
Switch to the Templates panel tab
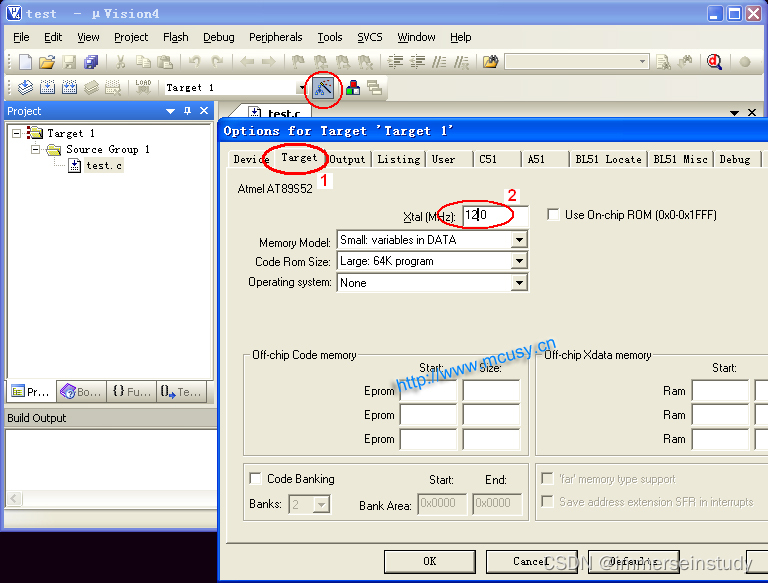(x=182, y=391)
